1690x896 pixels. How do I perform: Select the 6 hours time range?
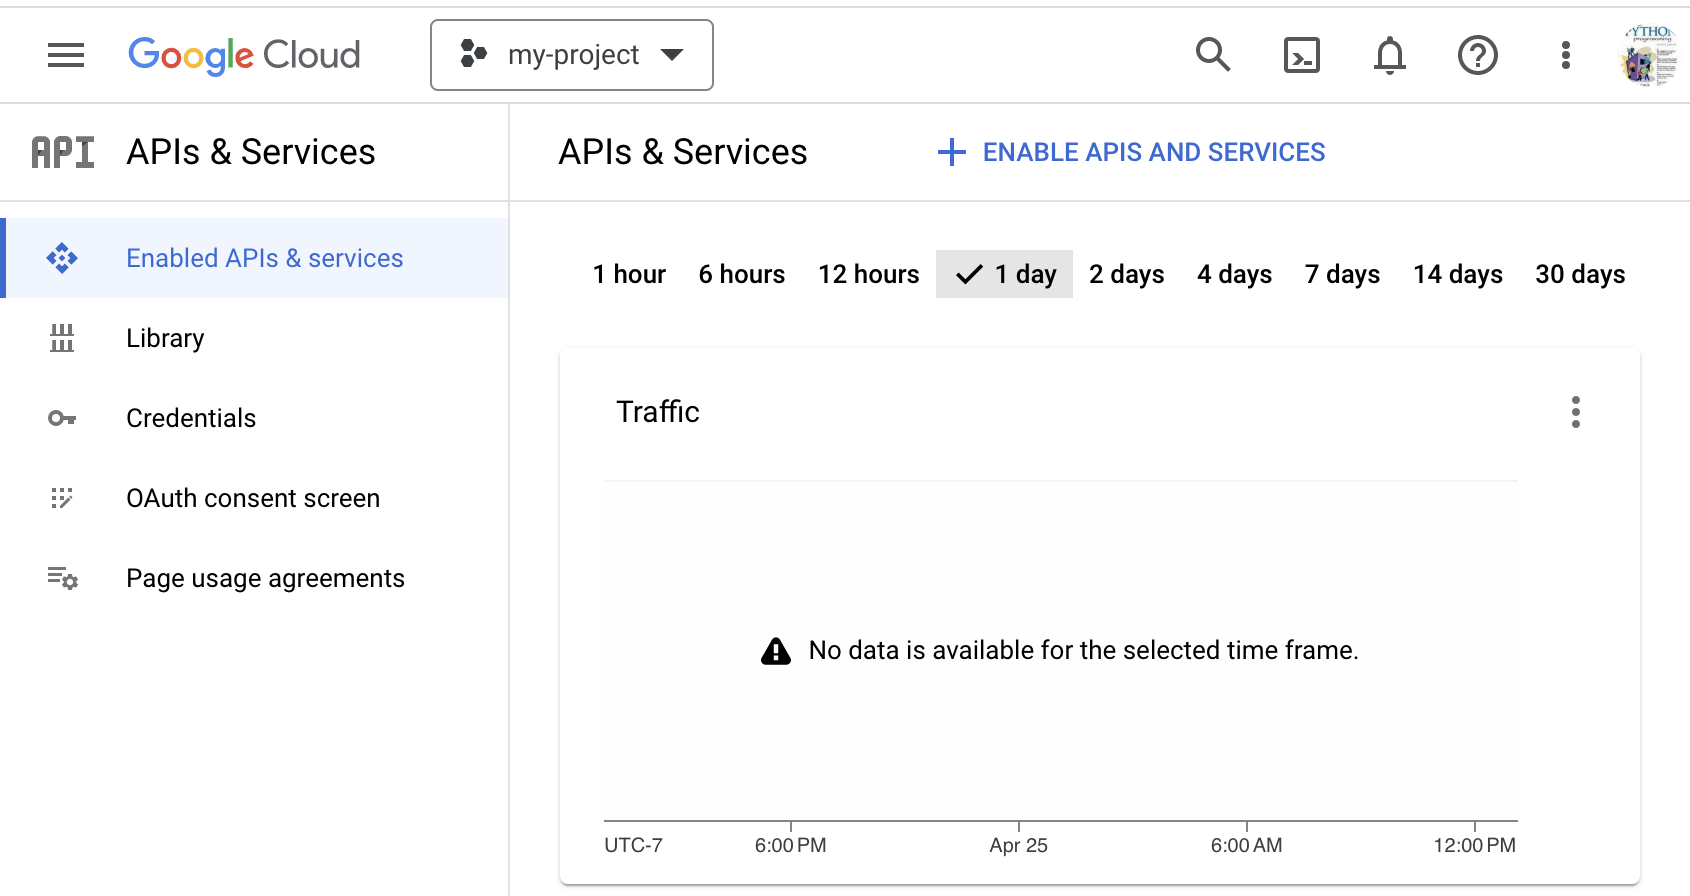coord(742,274)
